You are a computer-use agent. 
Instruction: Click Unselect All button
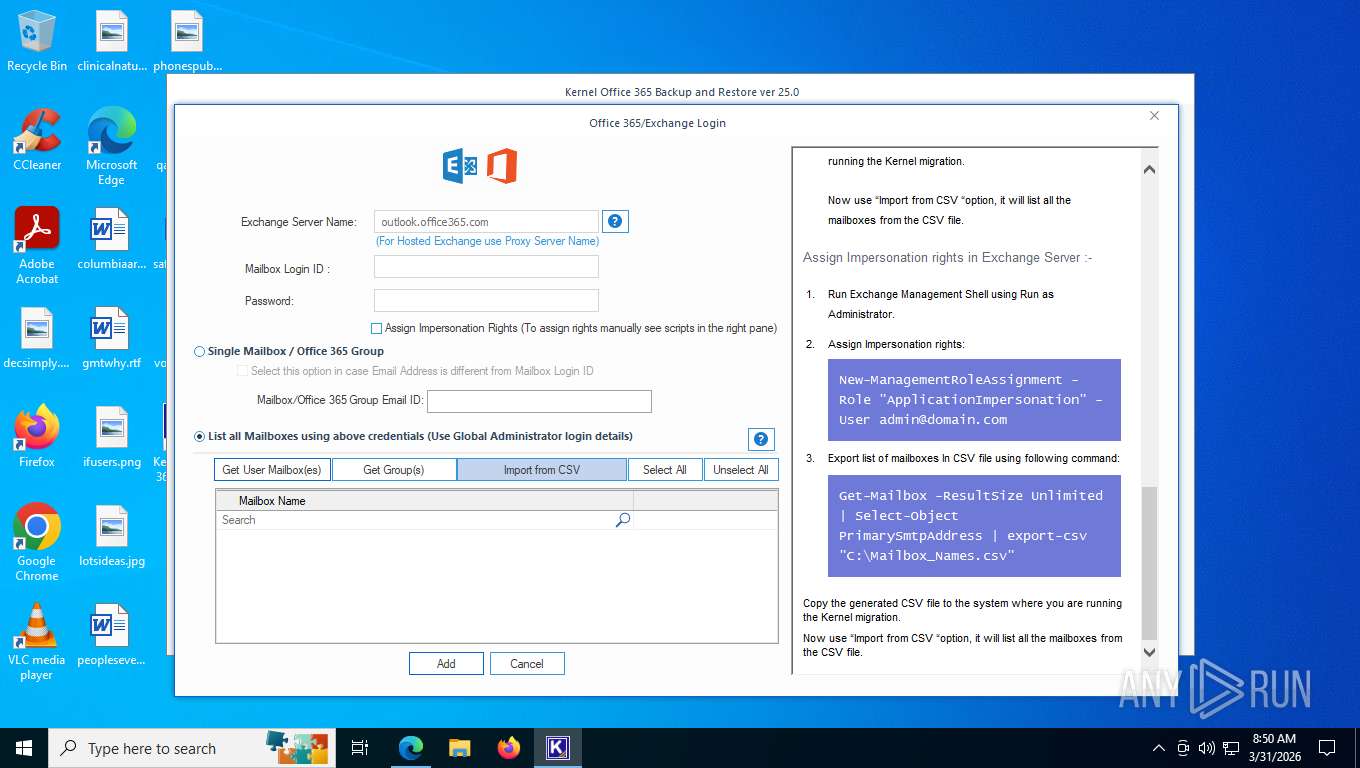(741, 470)
